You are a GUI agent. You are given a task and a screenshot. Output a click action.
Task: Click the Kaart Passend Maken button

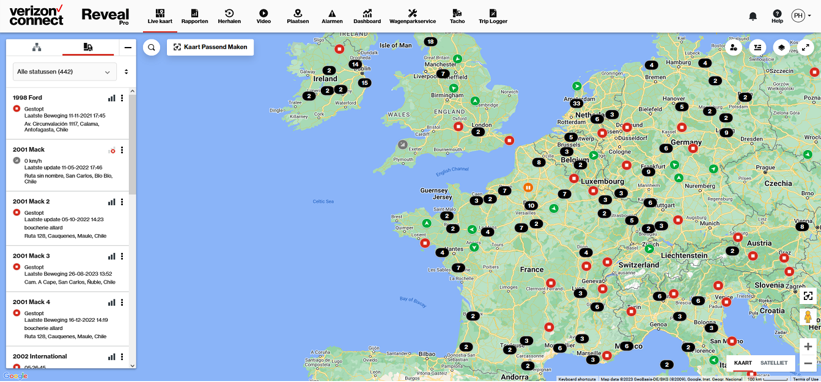pyautogui.click(x=210, y=47)
